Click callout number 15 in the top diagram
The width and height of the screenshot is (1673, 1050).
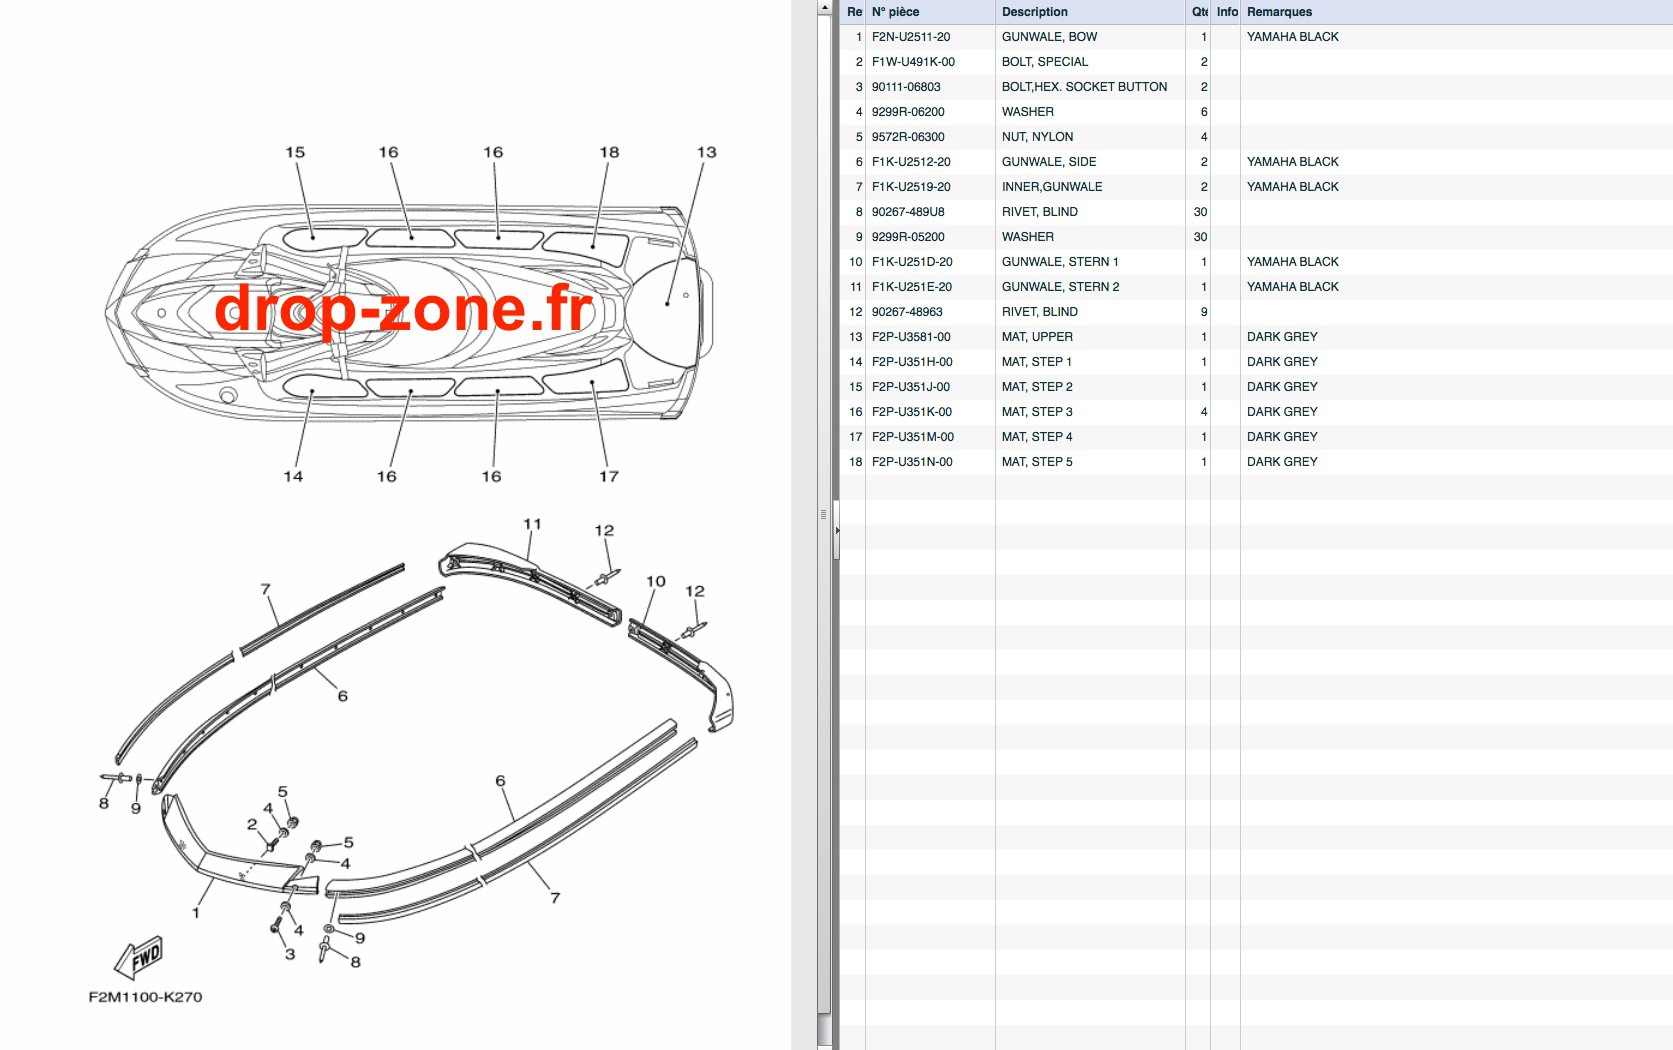click(x=295, y=152)
